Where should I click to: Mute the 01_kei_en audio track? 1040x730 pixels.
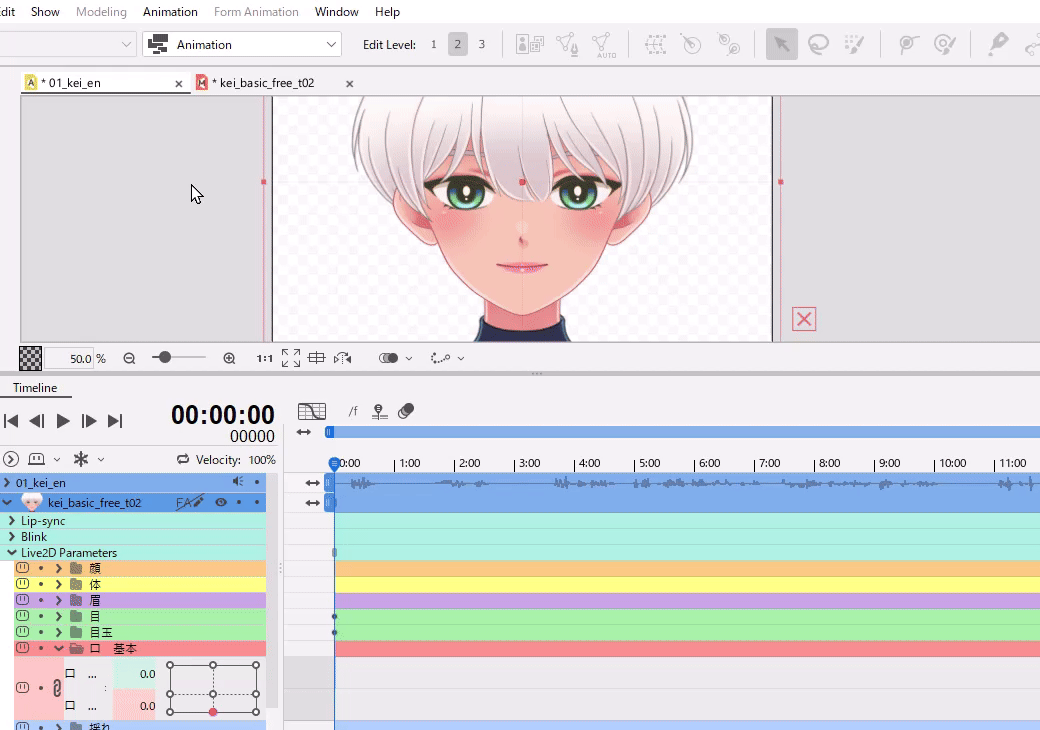237,481
